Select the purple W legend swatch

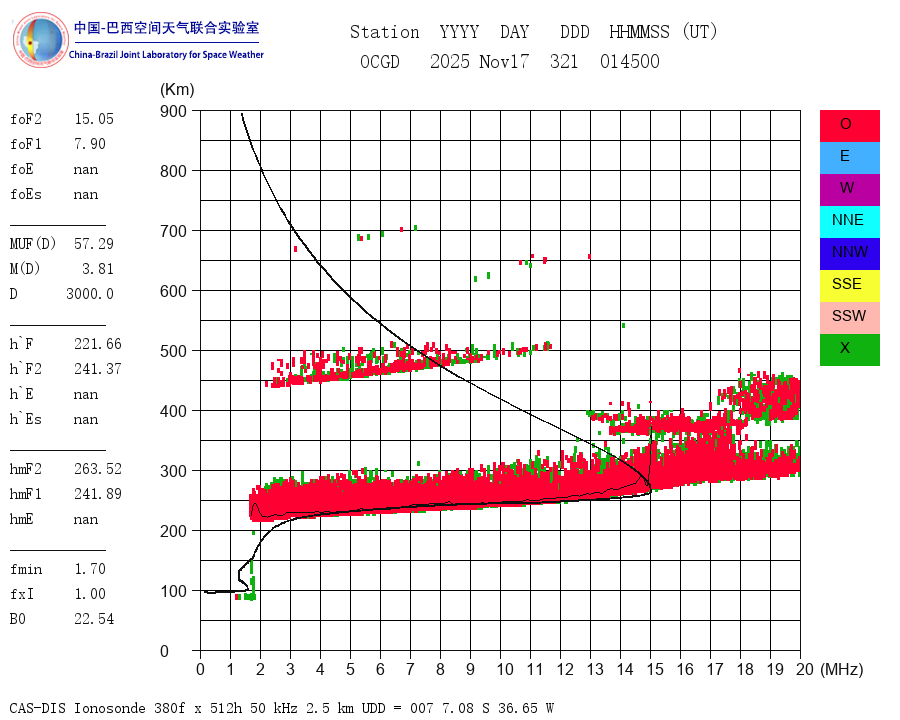point(849,190)
